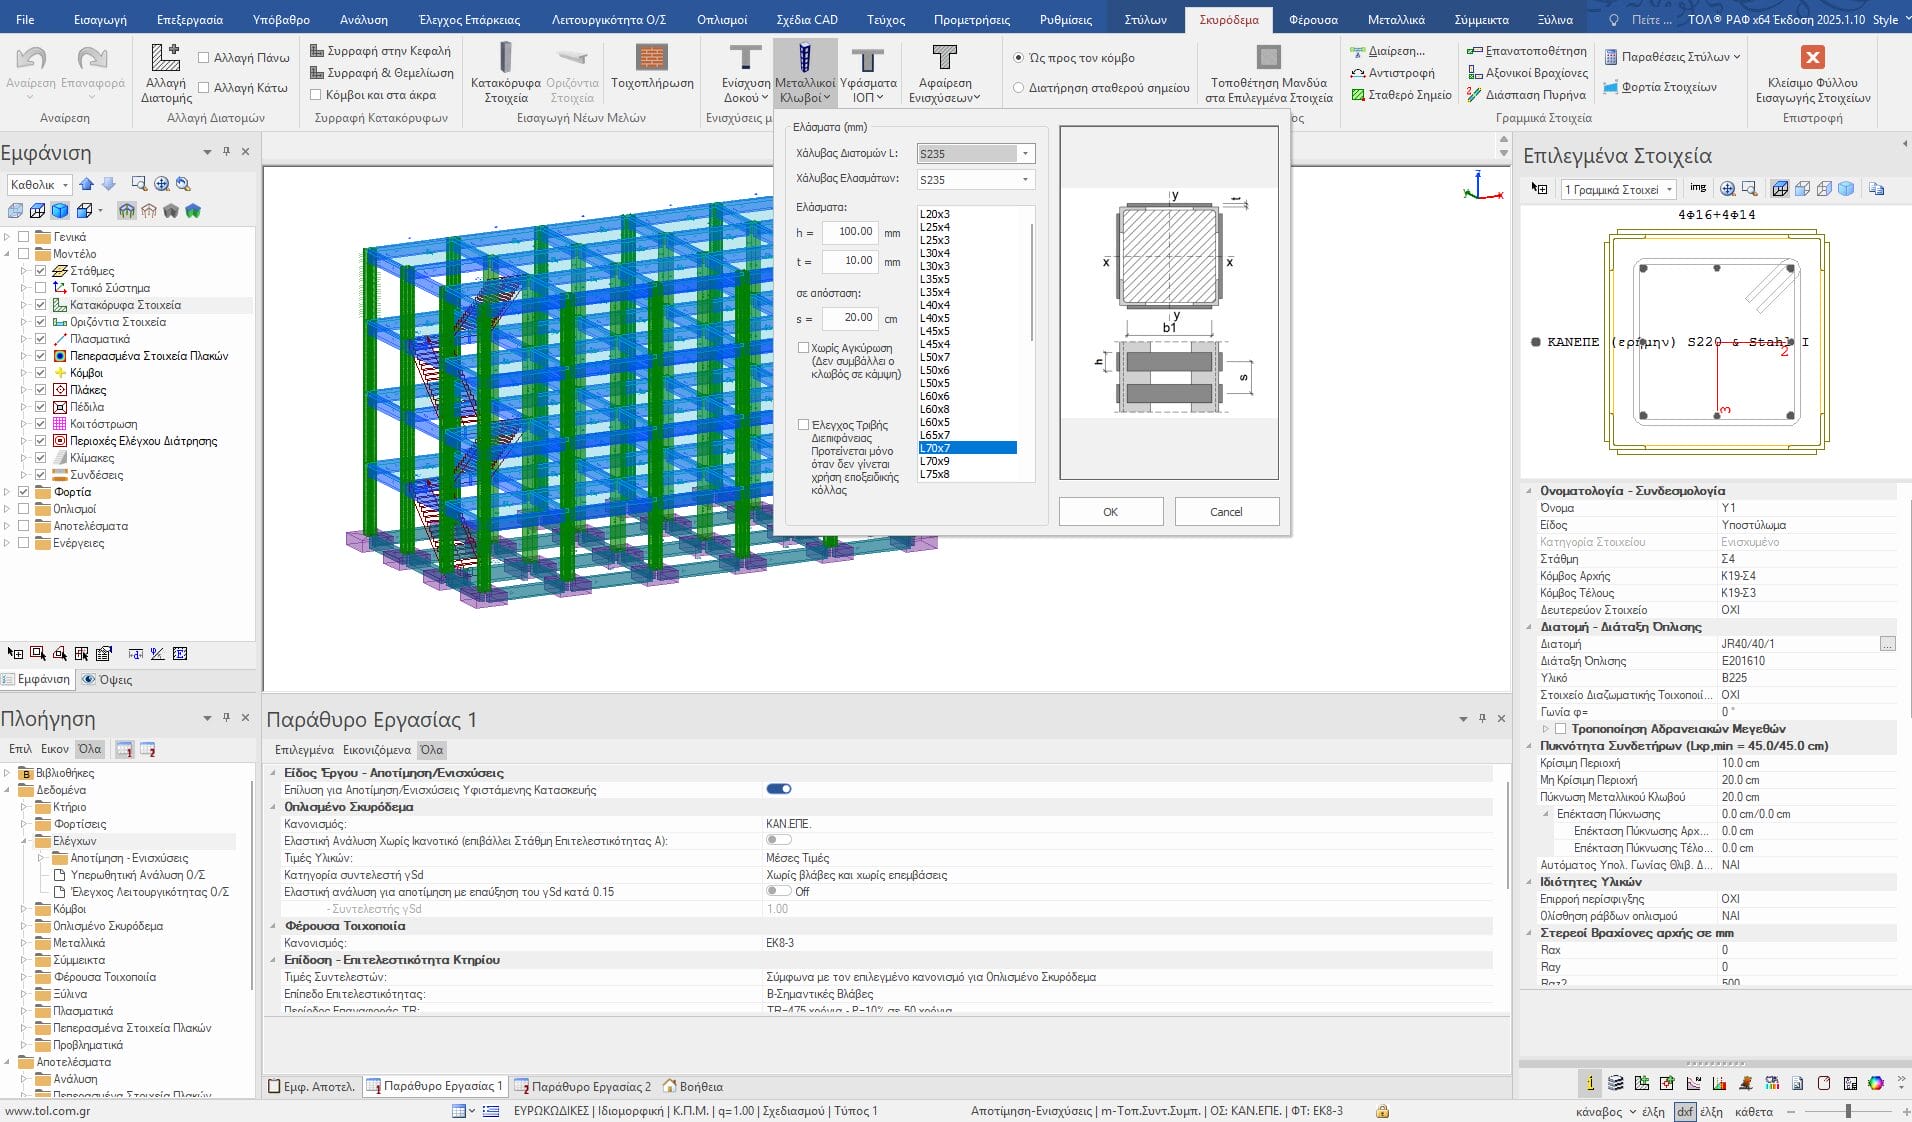This screenshot has height=1122, width=1912.
Task: Toggle the Επίλυση για Αποτίμηση/Ενισχύσεις switch
Action: click(779, 789)
